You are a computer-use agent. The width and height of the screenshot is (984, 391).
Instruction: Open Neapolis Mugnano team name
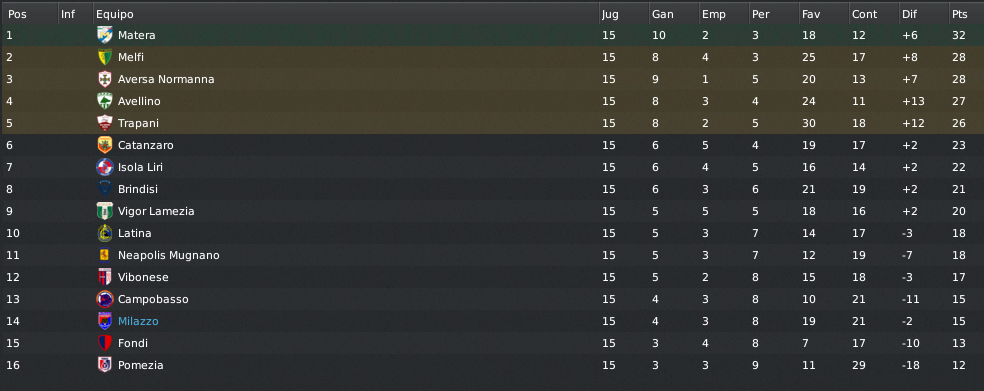[x=169, y=255]
